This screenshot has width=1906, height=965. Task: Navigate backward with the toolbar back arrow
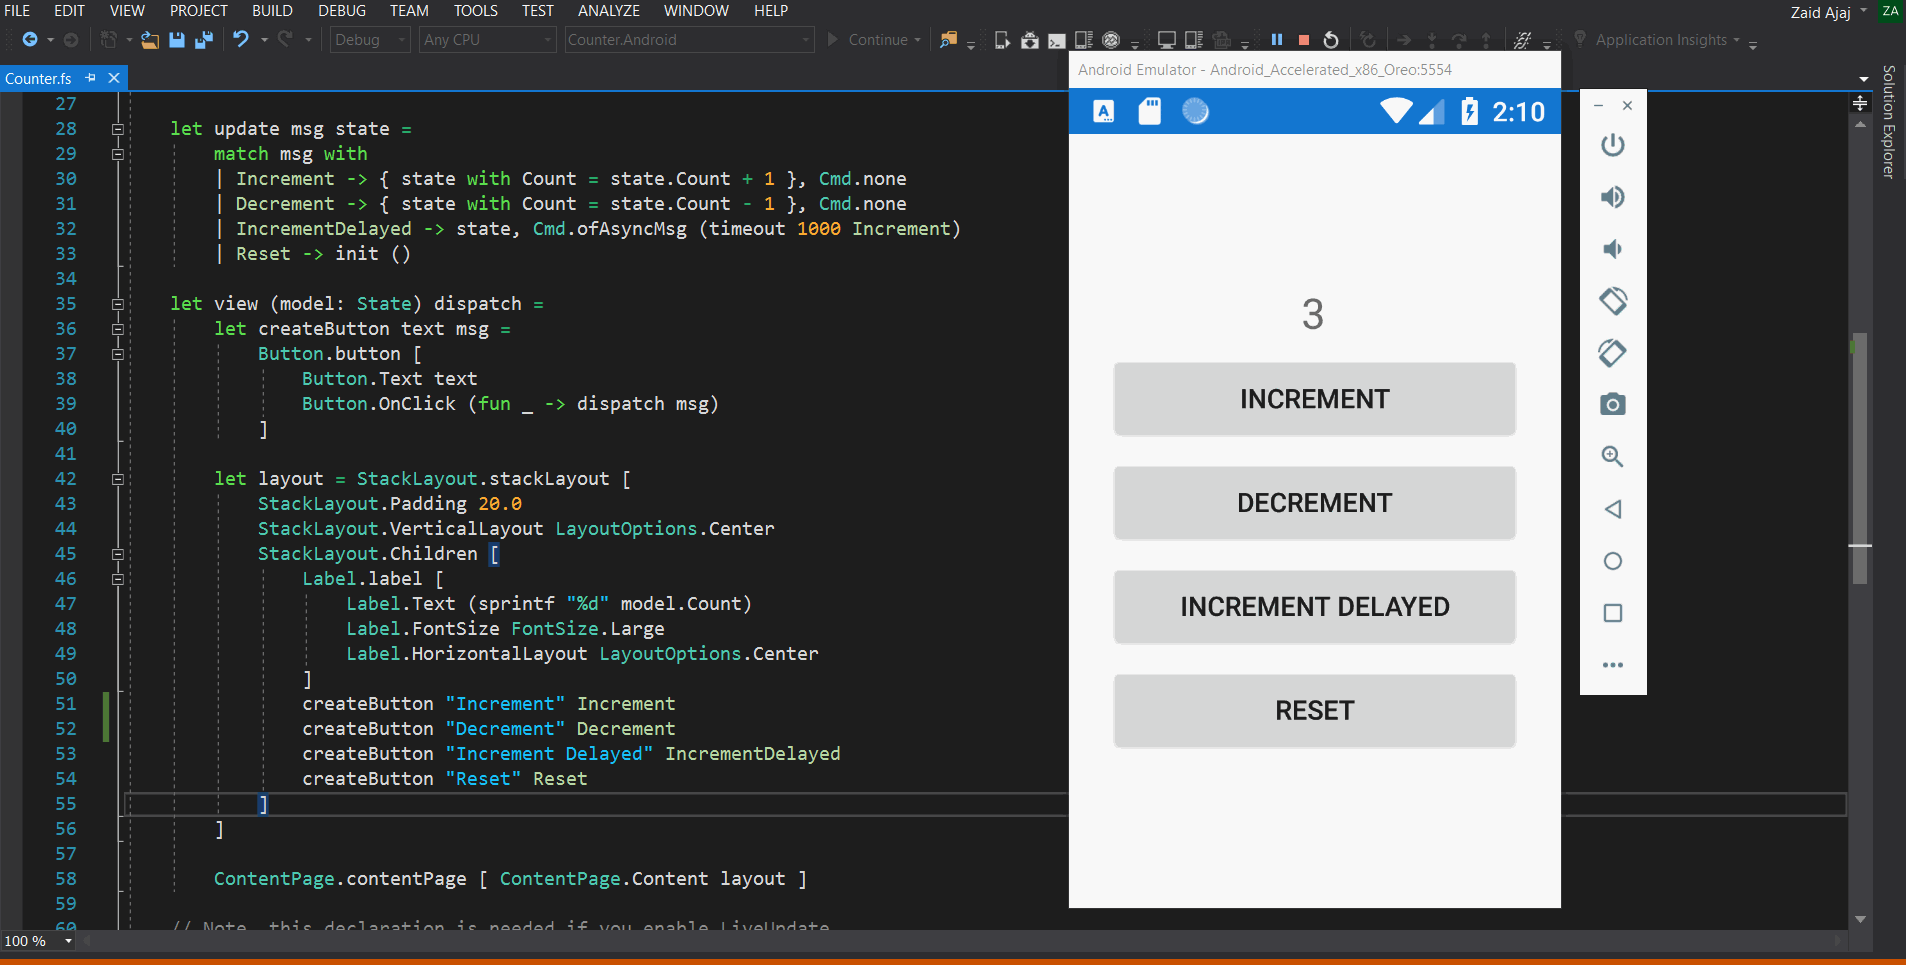30,40
